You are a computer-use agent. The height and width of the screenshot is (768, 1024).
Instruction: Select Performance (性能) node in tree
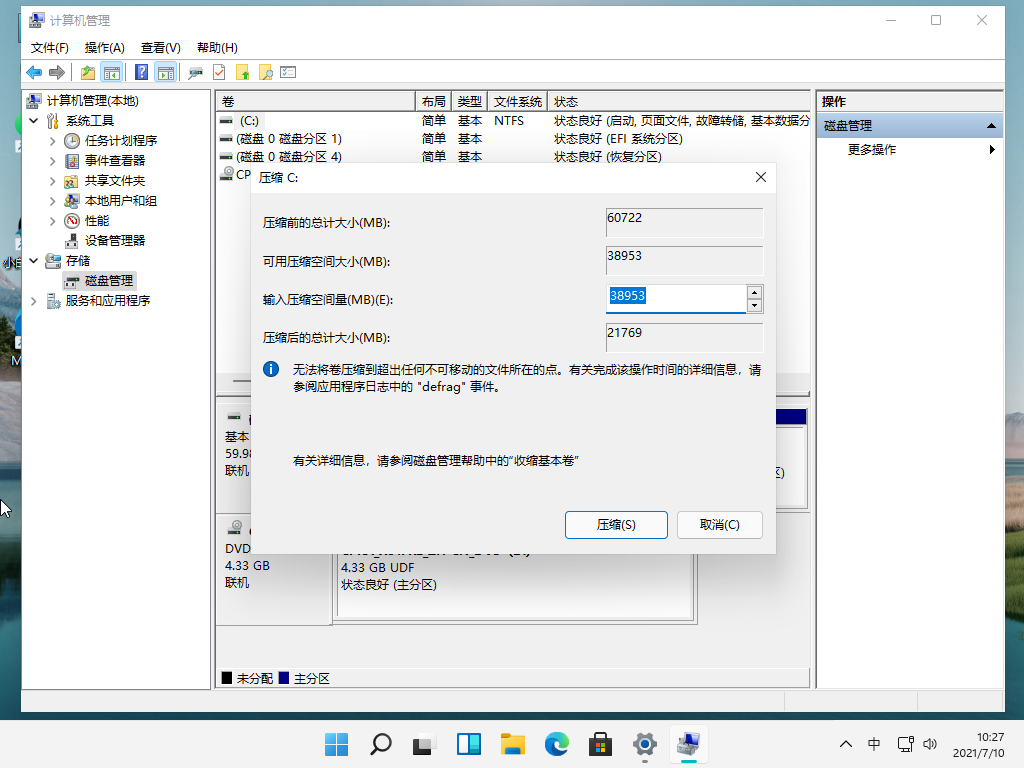coord(97,221)
